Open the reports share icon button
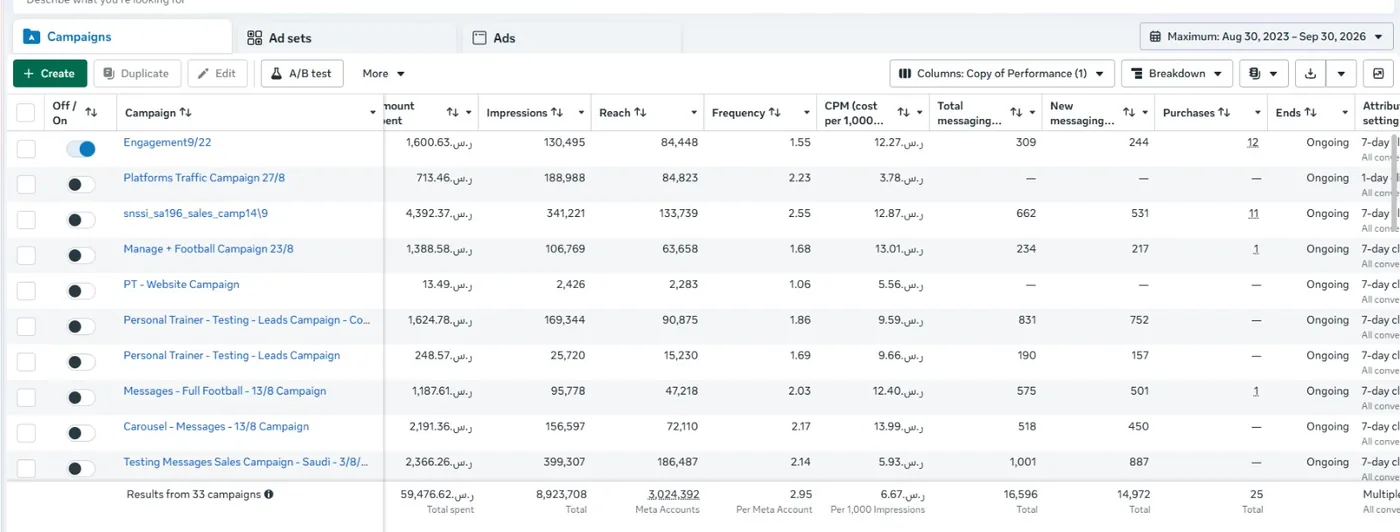Viewport: 1400px width, 532px height. [1379, 74]
